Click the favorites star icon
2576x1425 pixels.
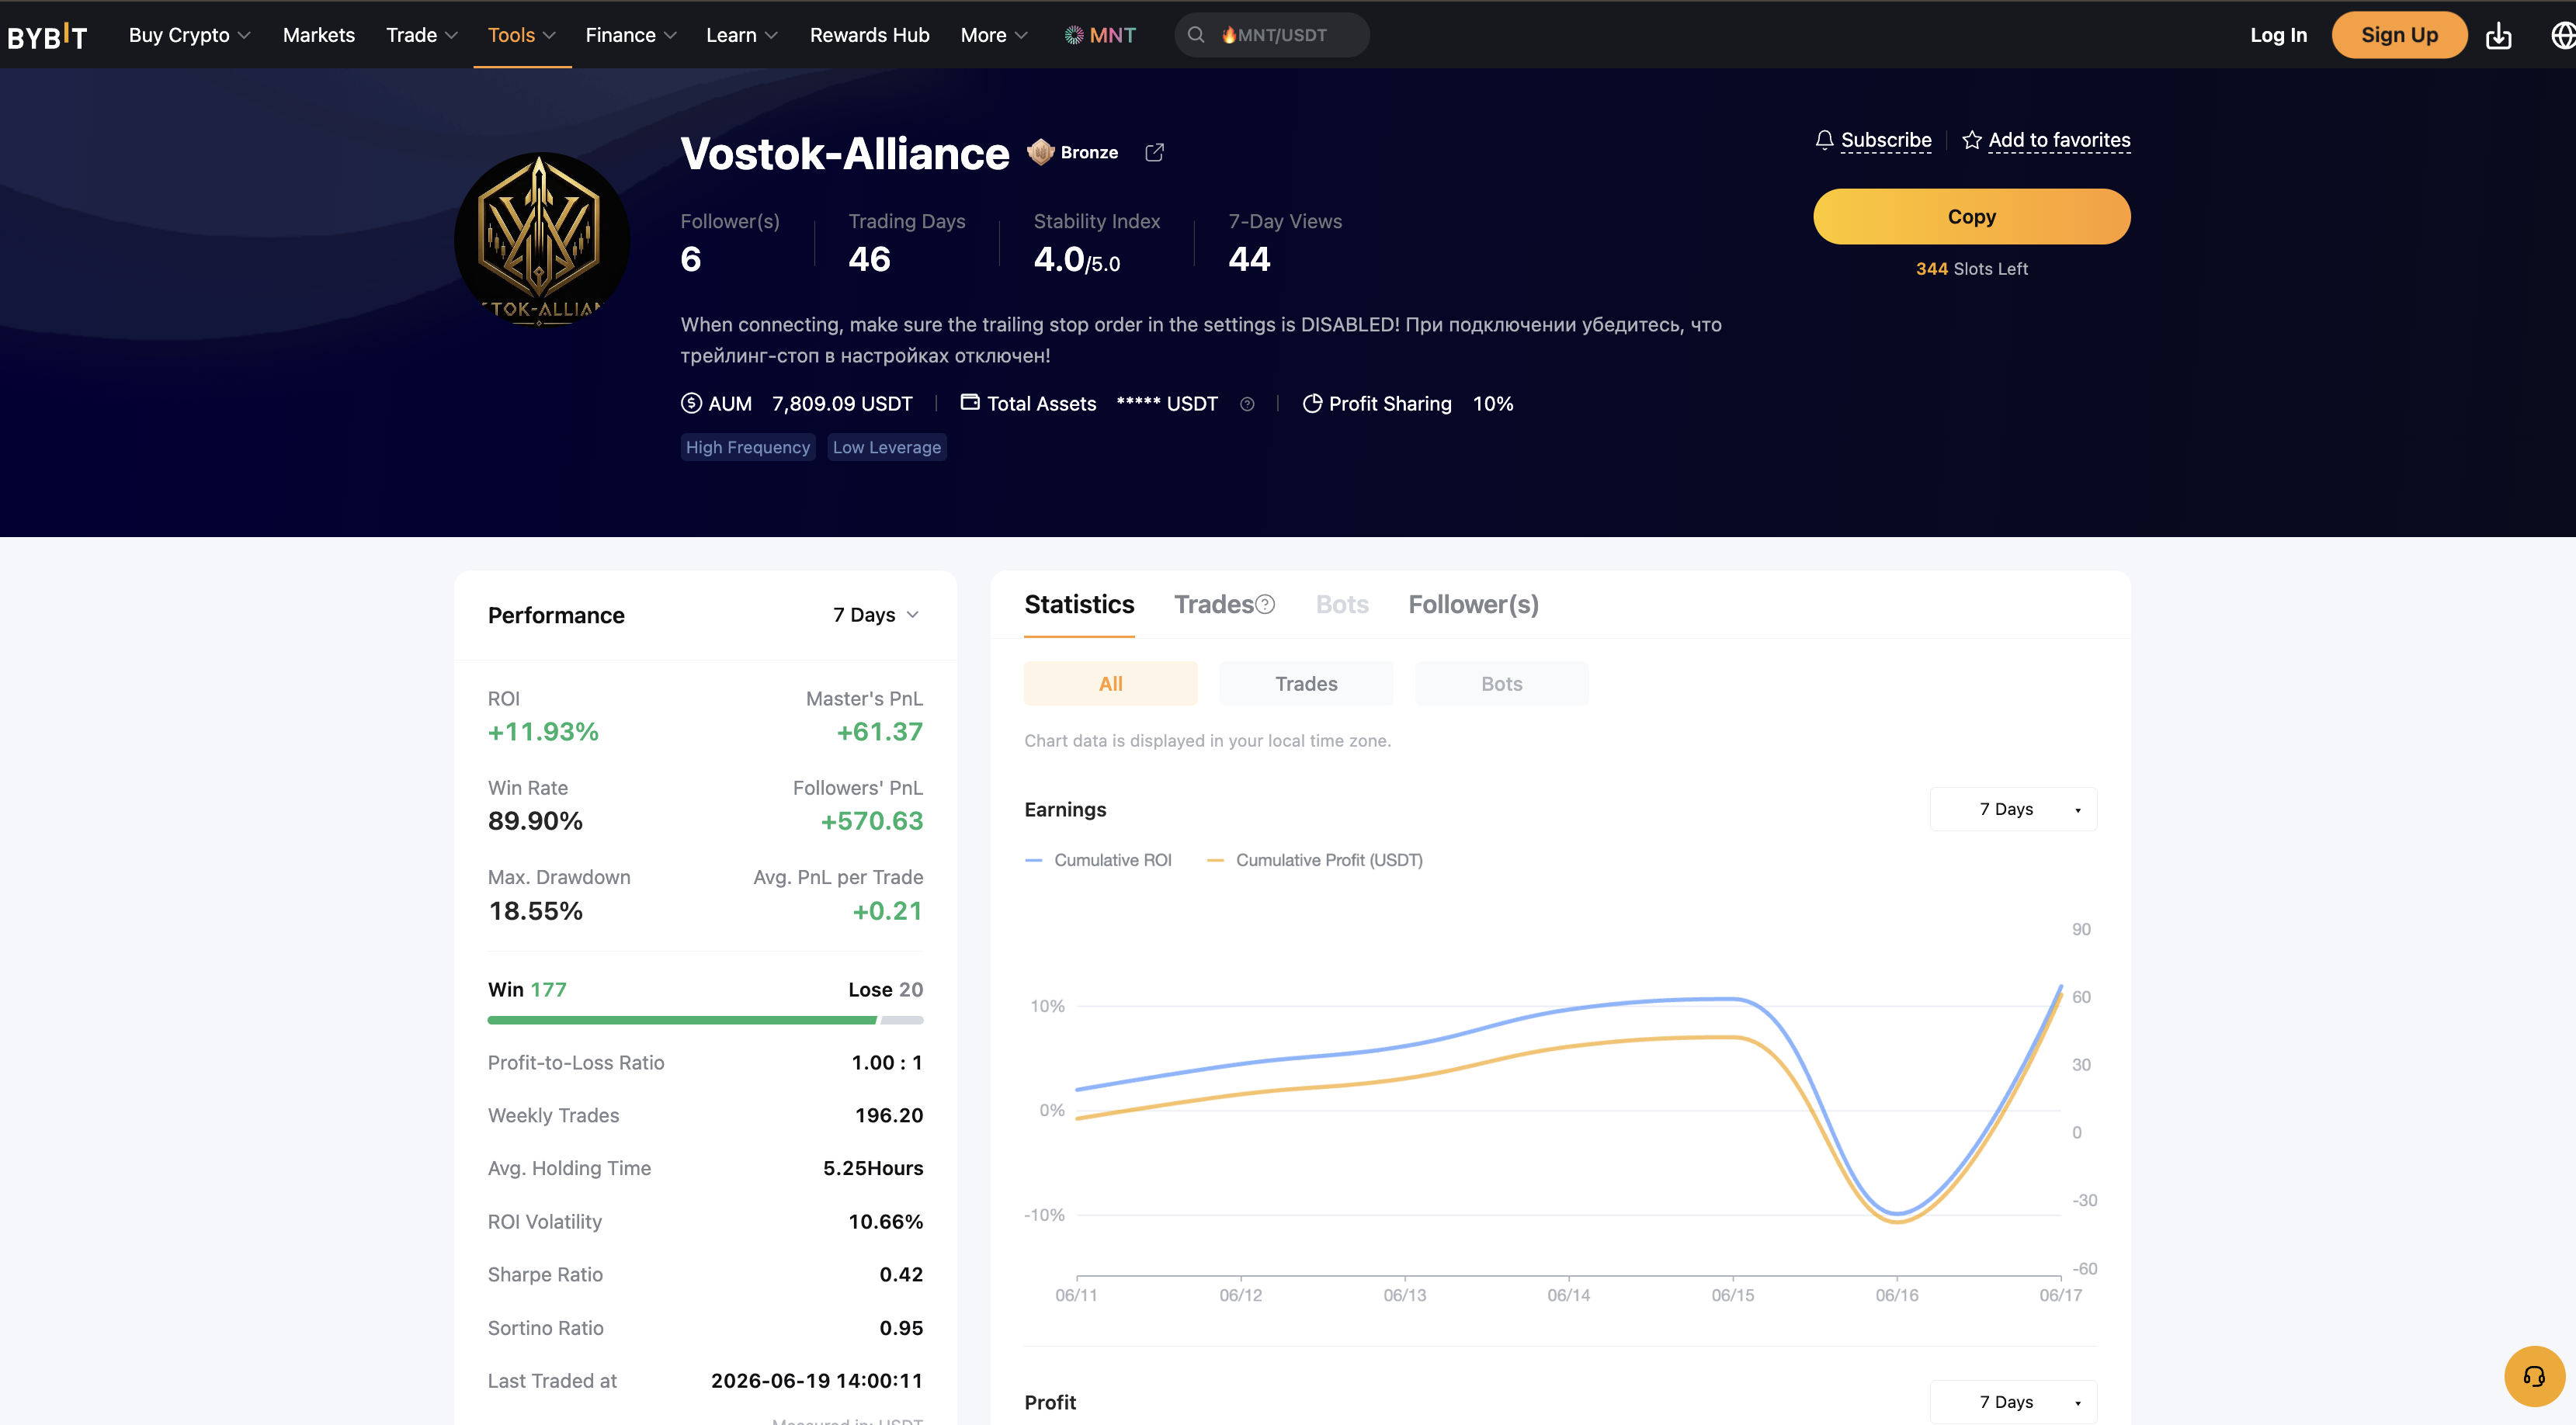[x=1971, y=140]
